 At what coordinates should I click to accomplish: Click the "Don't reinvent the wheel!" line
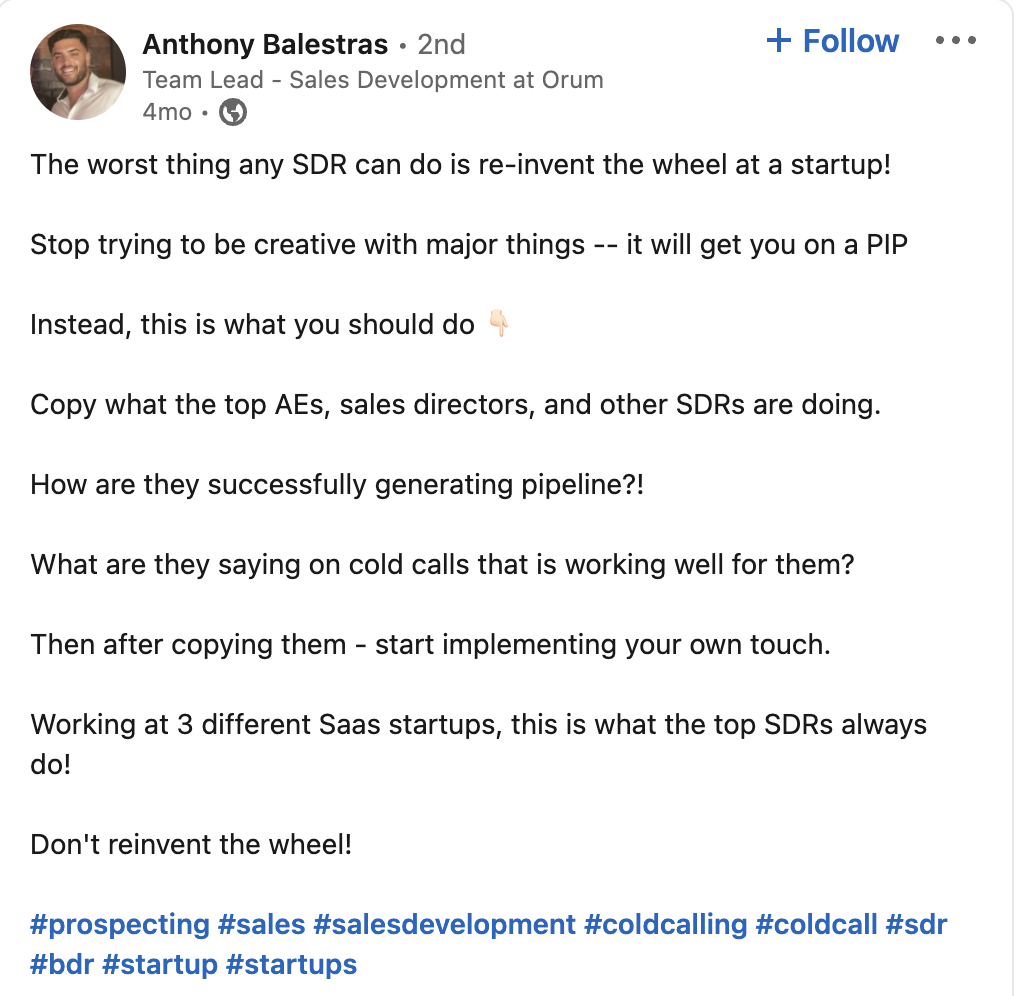(191, 844)
